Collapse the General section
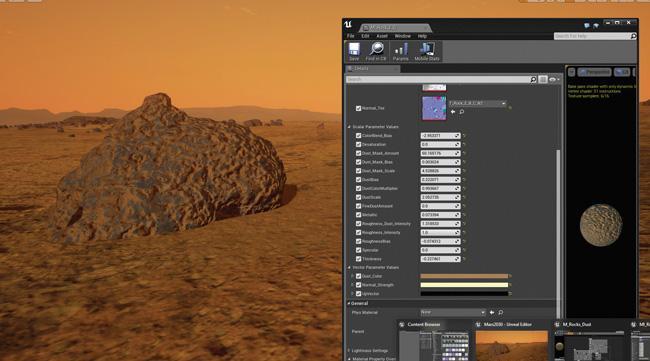The image size is (650, 361). click(349, 303)
